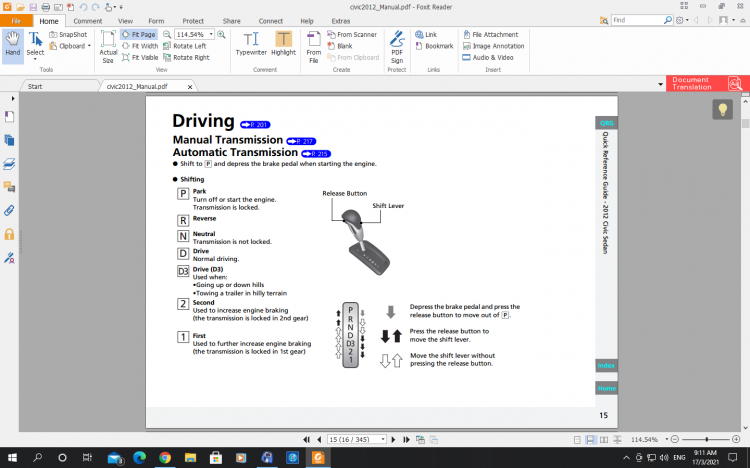The width and height of the screenshot is (750, 468).
Task: Click the Index side tab
Action: point(606,365)
